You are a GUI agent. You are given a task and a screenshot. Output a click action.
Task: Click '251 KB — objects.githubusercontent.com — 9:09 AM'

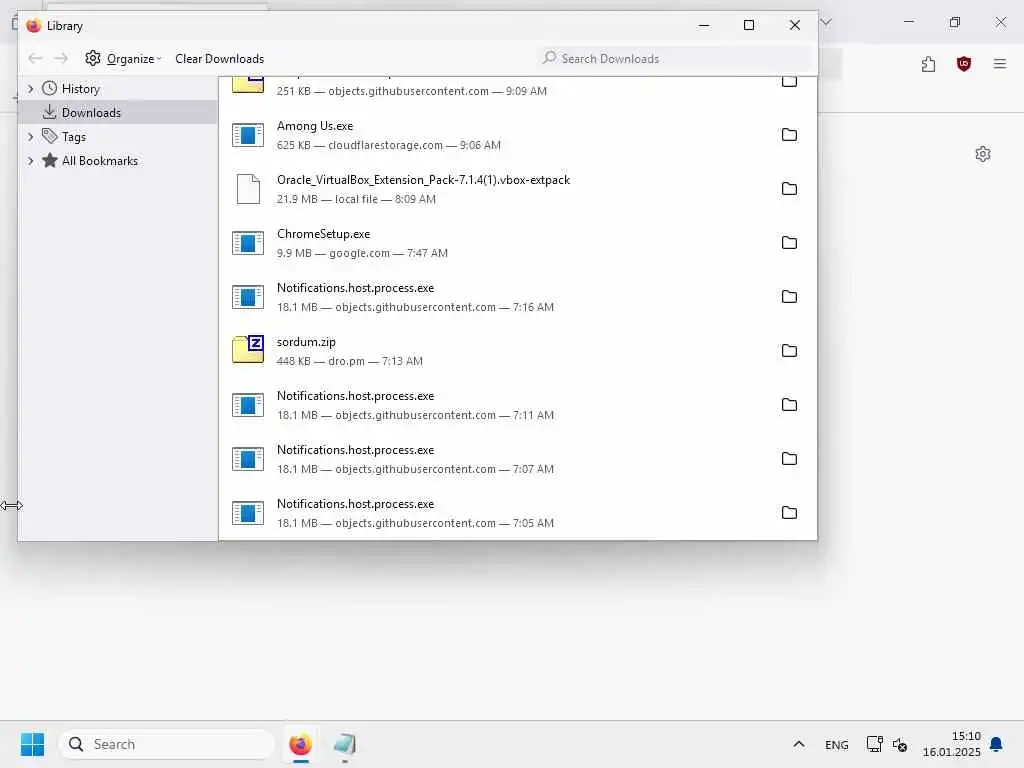coord(411,91)
